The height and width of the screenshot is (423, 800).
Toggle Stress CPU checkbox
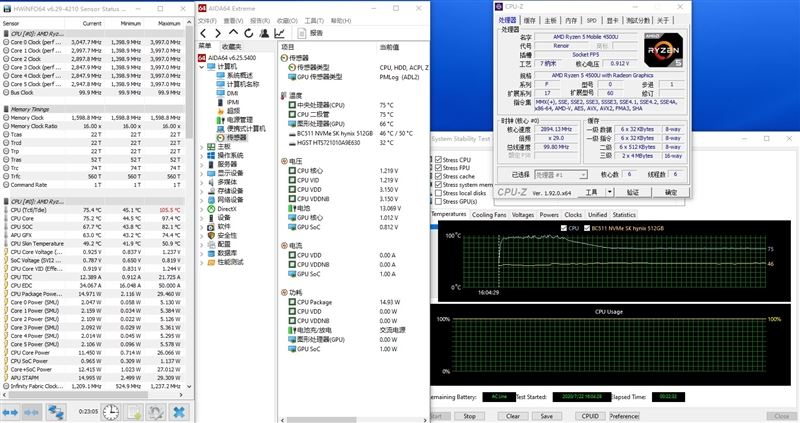click(438, 160)
